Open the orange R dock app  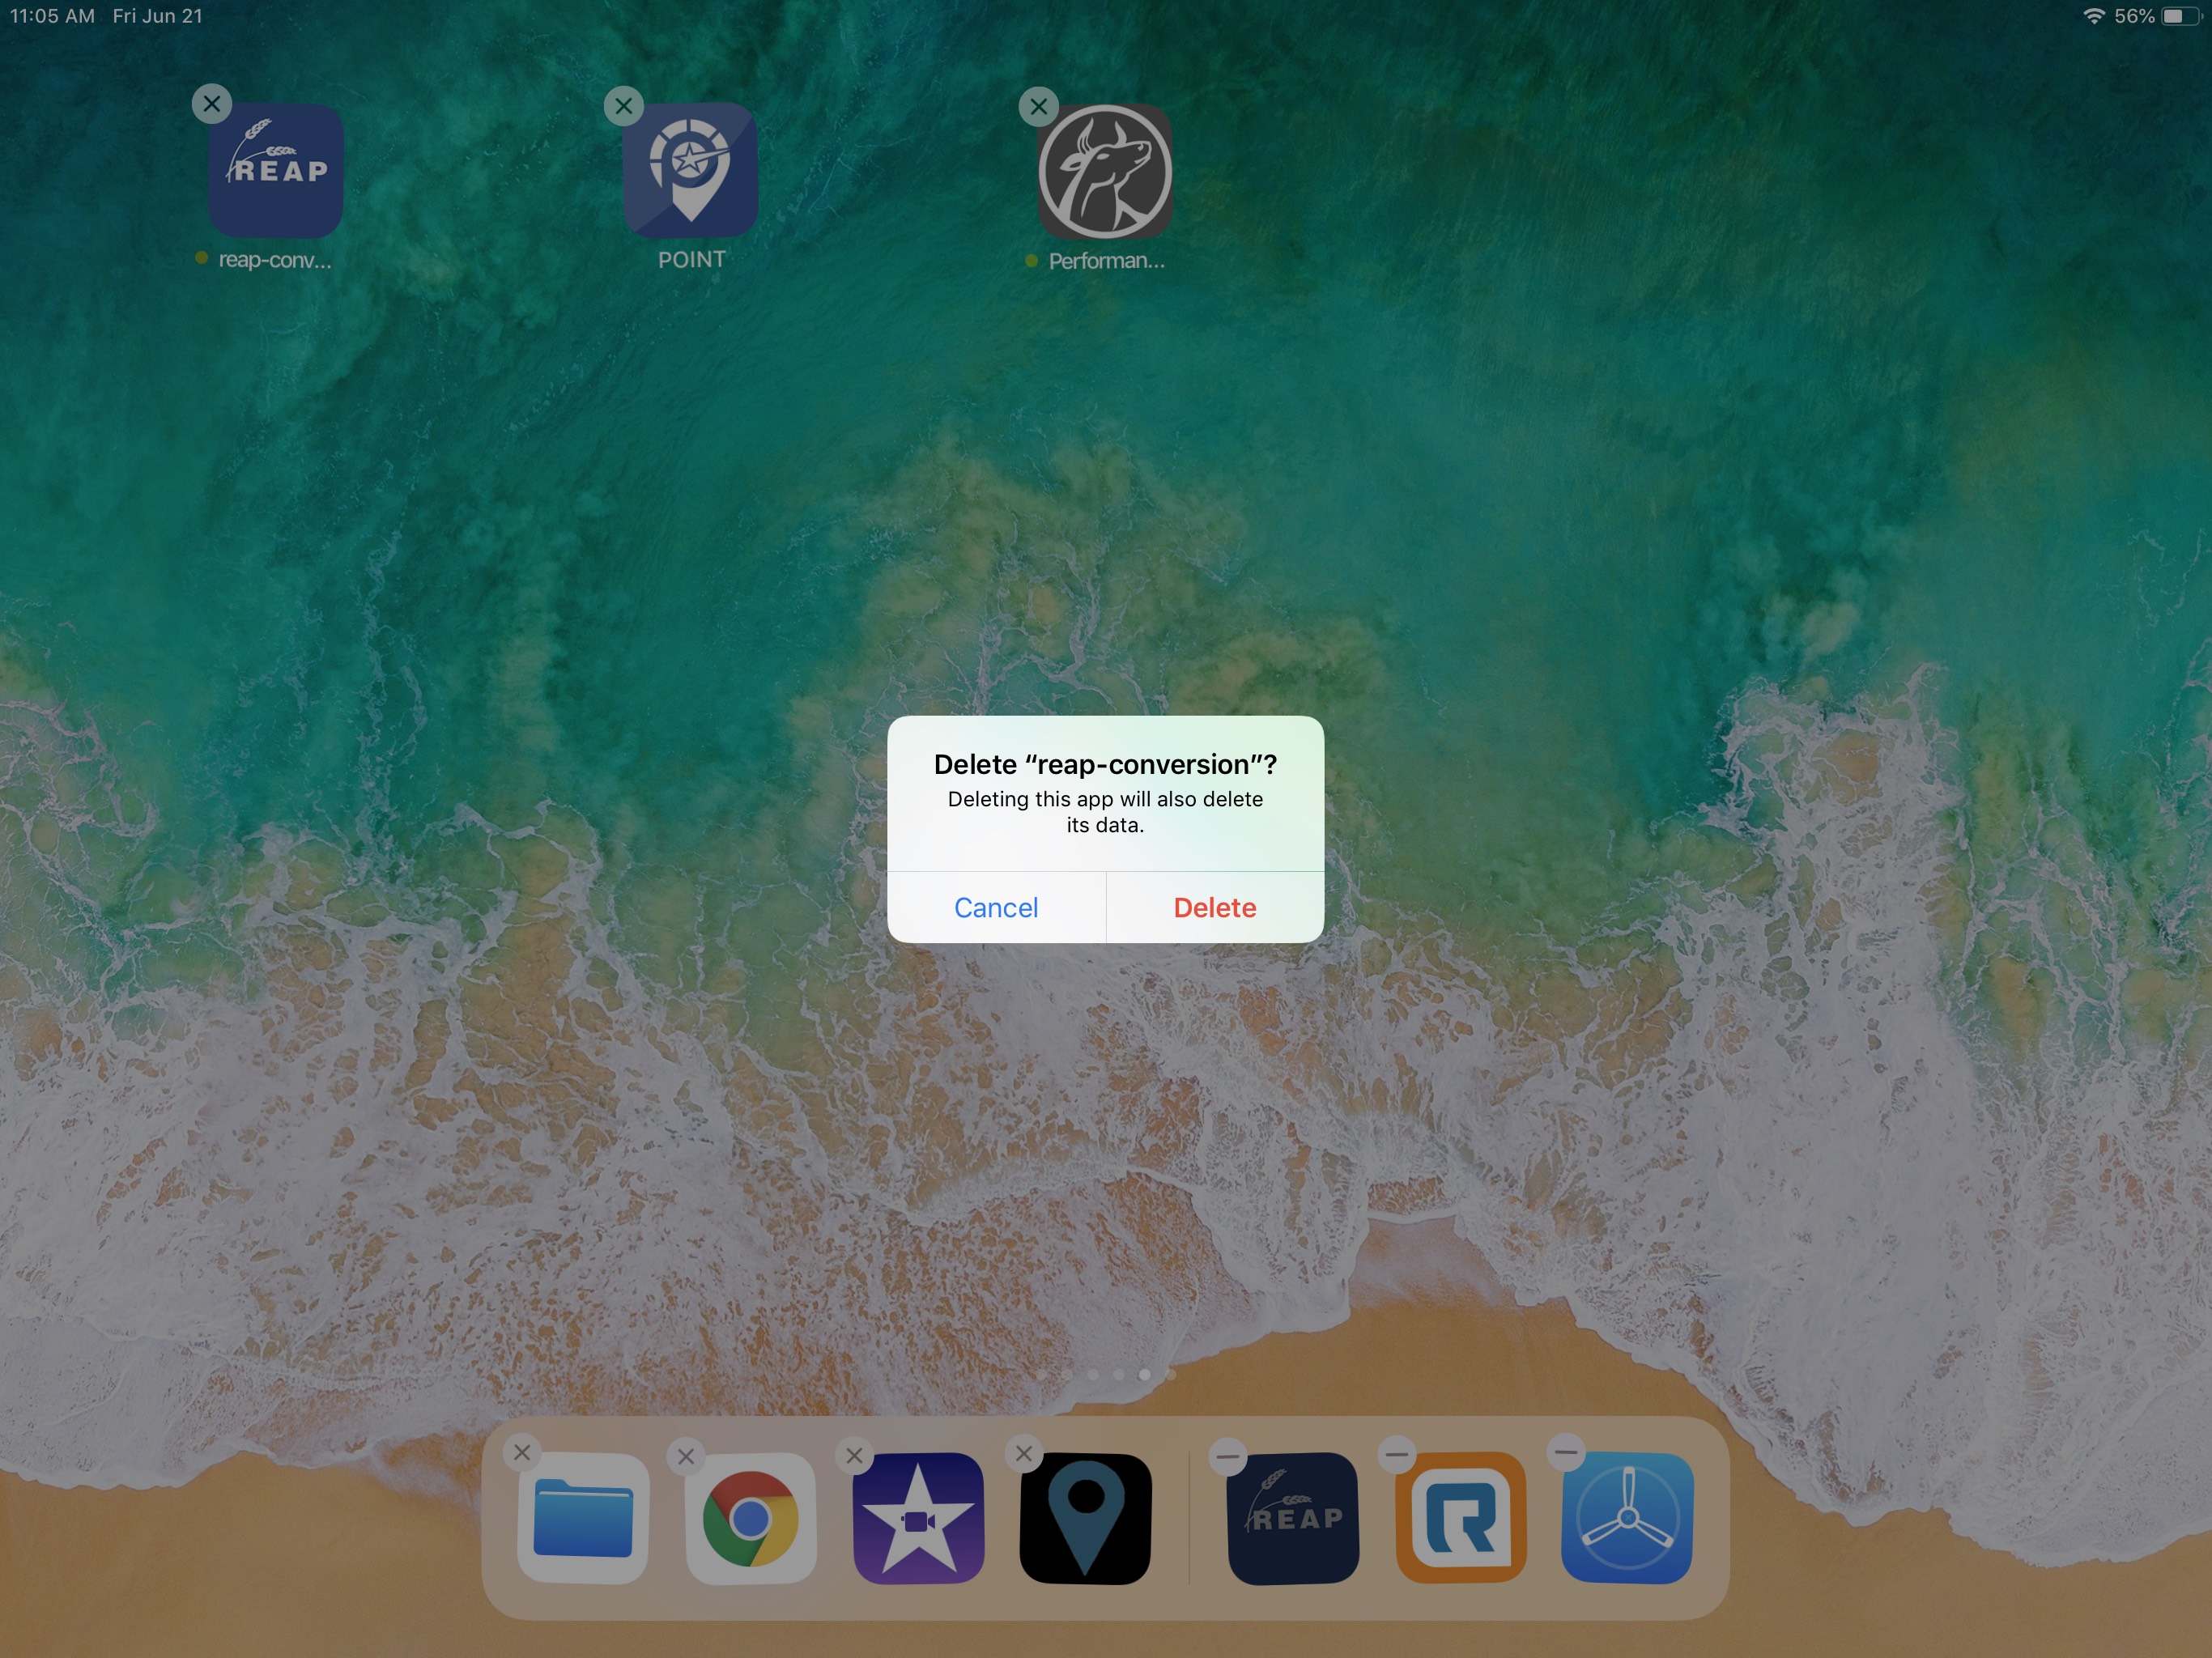1460,1518
